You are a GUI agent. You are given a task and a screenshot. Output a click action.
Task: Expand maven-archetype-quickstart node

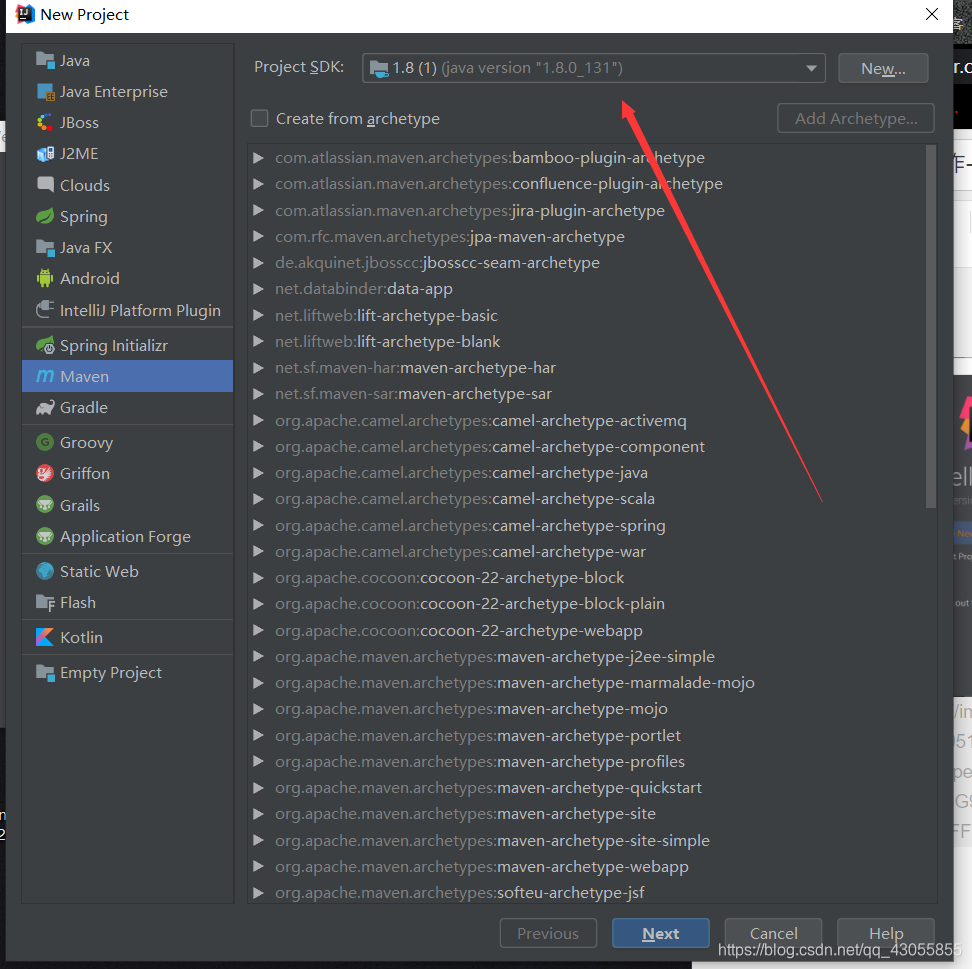pos(258,788)
